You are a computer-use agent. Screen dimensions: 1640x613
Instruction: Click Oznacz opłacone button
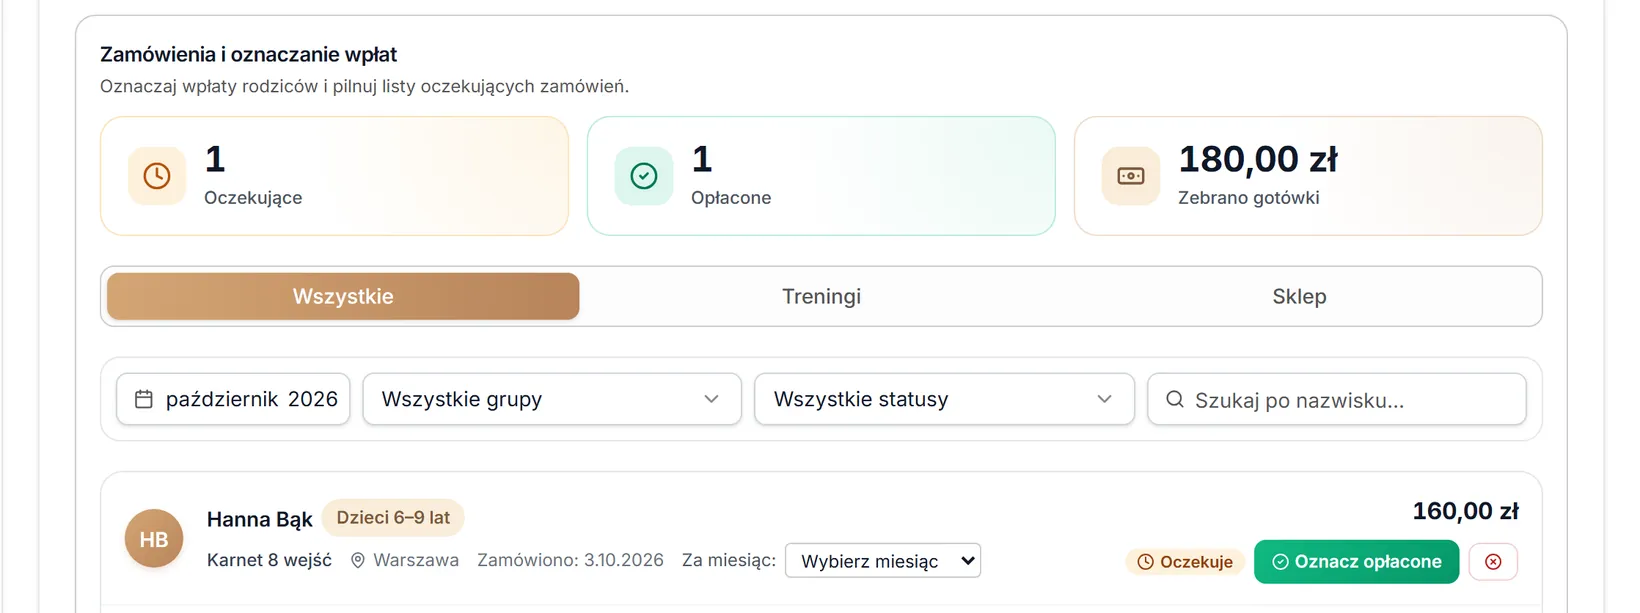[1356, 561]
